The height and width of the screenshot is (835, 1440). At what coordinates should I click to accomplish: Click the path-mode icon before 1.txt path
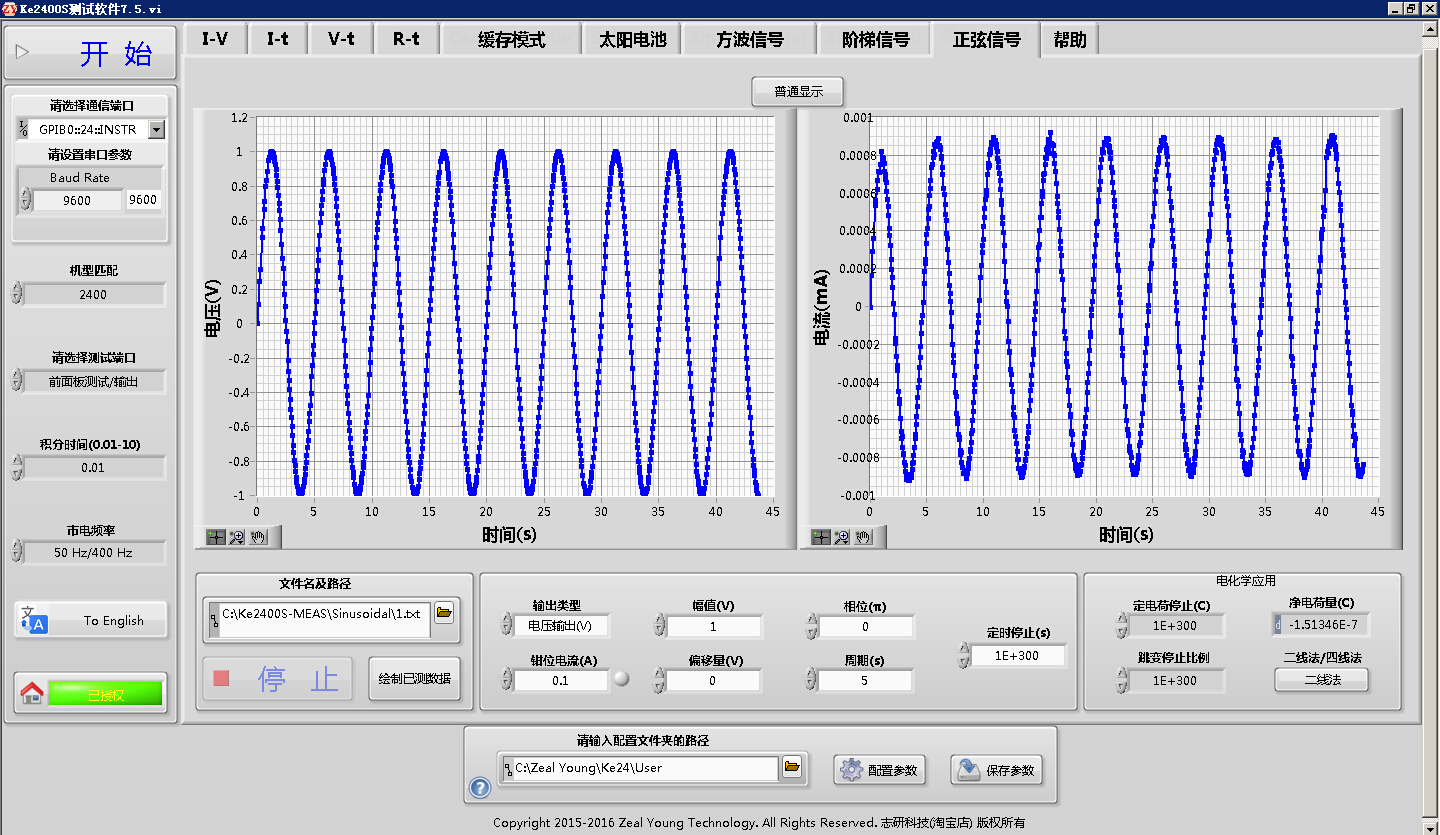(x=213, y=619)
